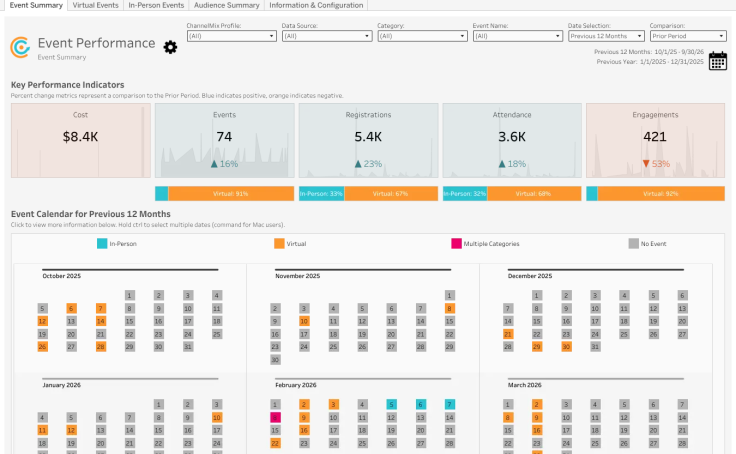Click the Events Virtual 91% bar

(231, 193)
